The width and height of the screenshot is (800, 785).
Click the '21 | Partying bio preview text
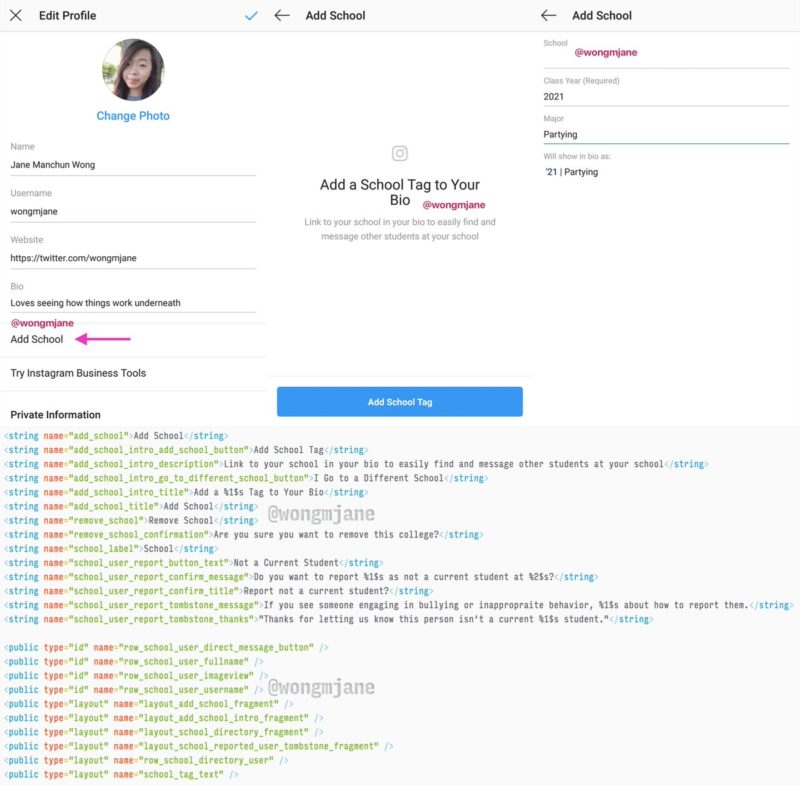tap(571, 172)
